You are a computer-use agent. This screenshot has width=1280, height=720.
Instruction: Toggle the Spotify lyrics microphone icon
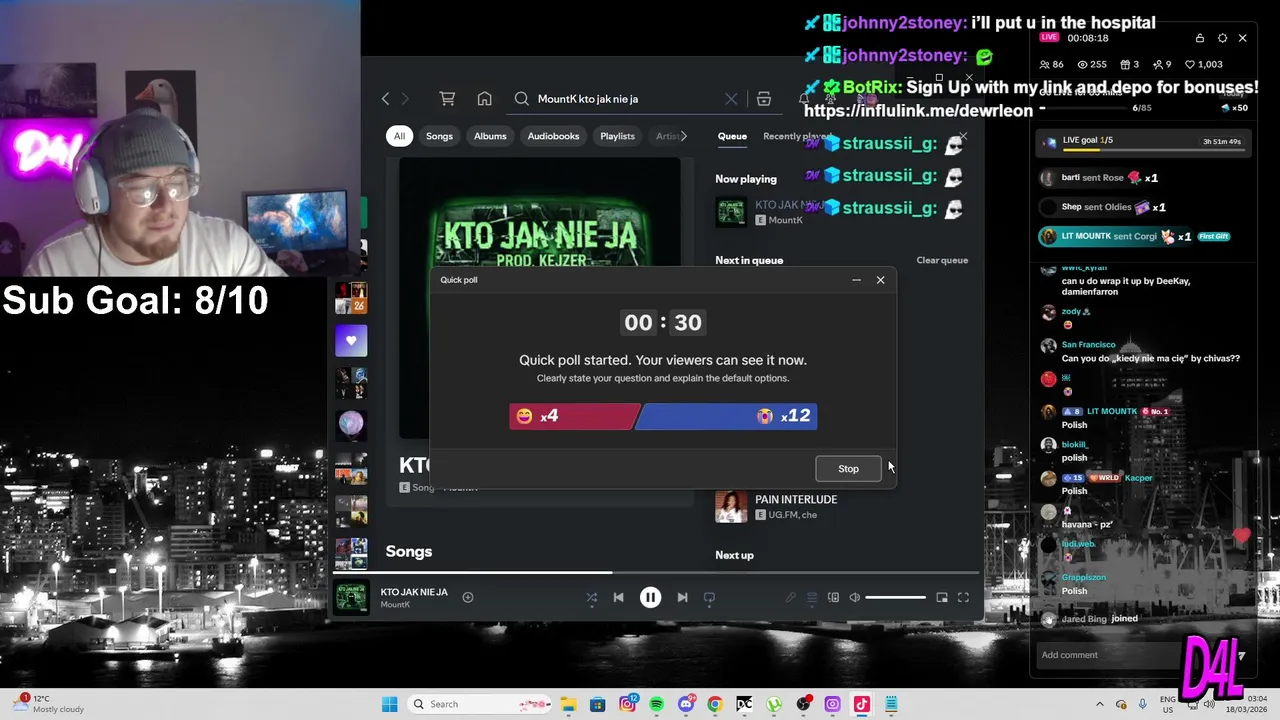coord(790,597)
